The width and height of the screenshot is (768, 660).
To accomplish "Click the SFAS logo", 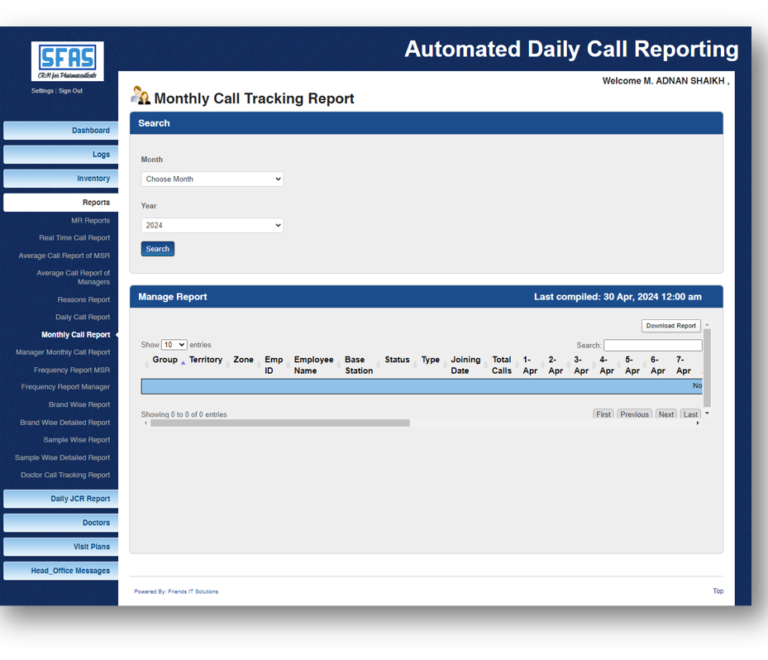I will (67, 61).
